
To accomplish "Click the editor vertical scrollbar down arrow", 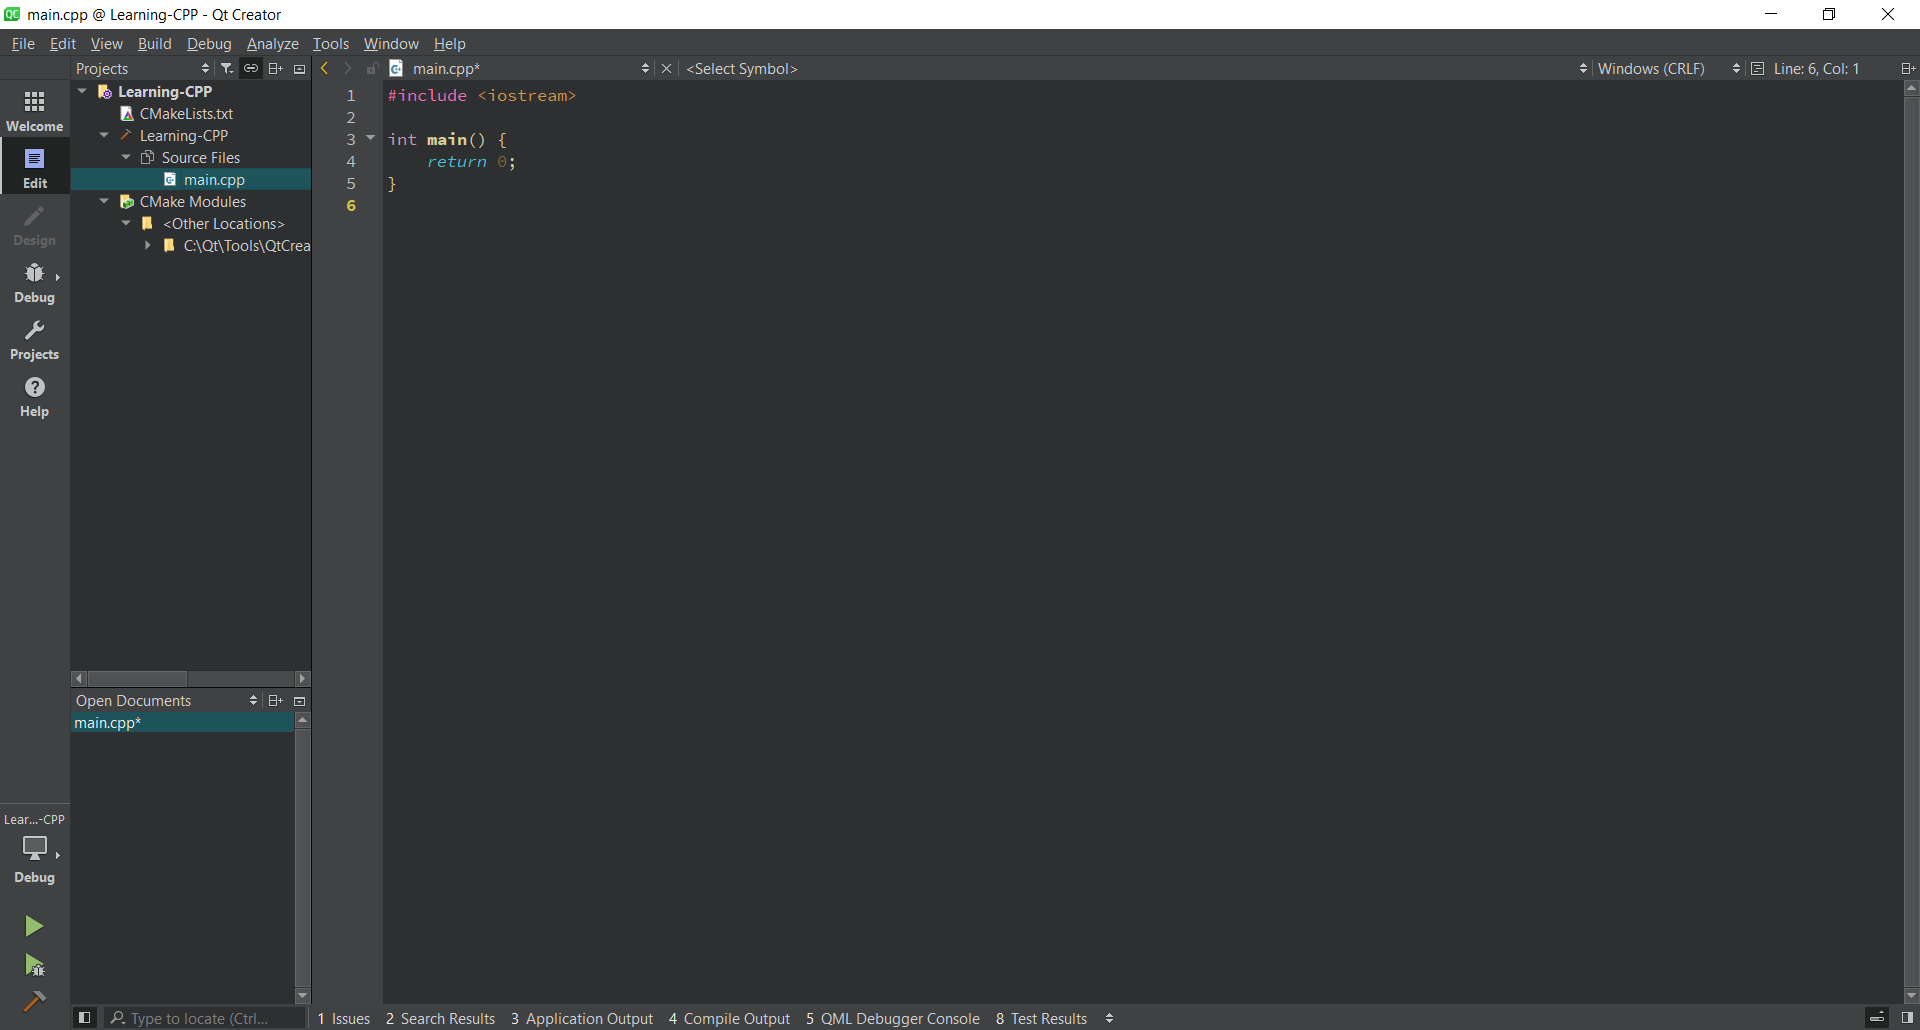I will [1911, 995].
